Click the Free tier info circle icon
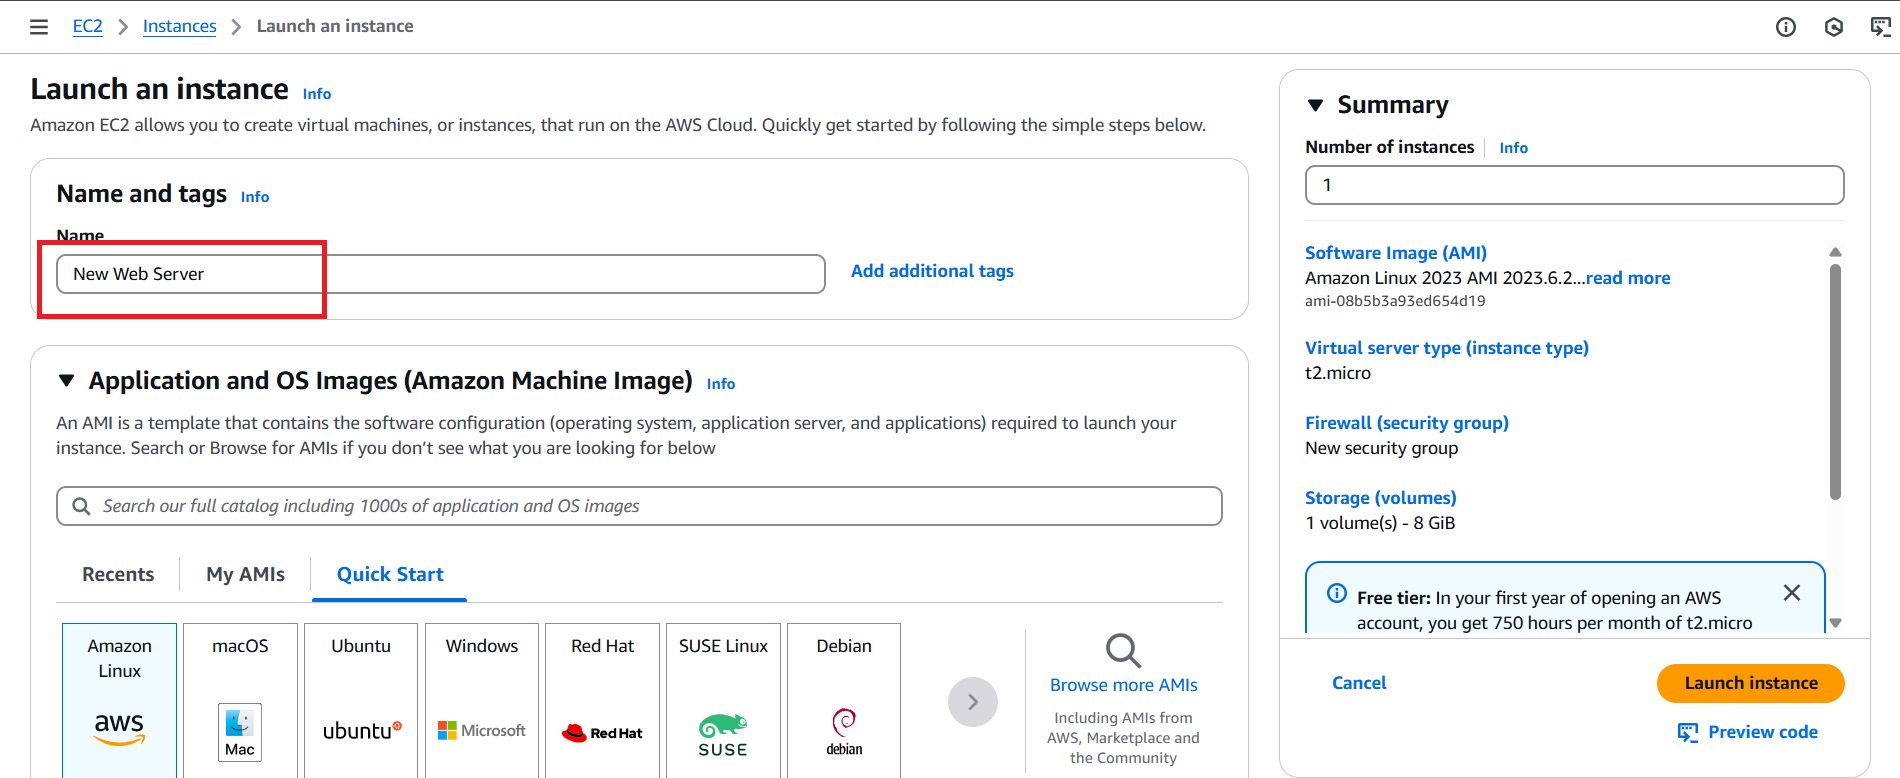Viewport: 1900px width, 778px height. (1337, 593)
